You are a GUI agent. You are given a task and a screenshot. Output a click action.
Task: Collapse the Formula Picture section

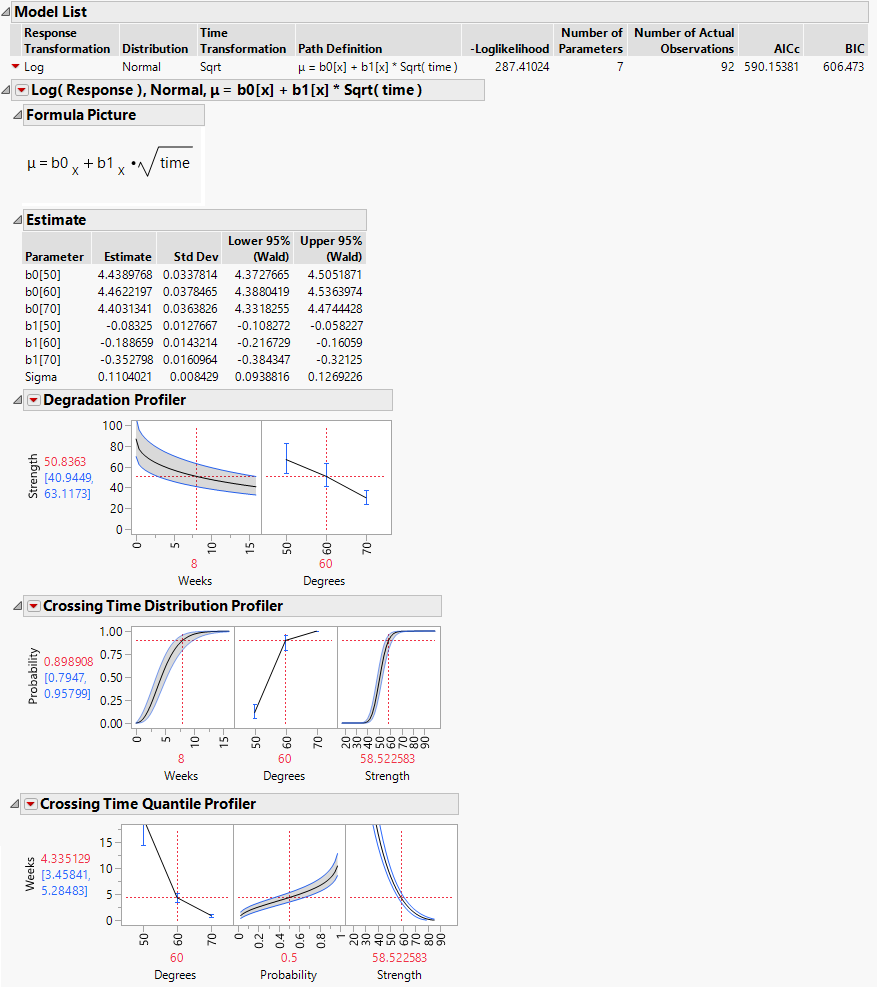18,115
